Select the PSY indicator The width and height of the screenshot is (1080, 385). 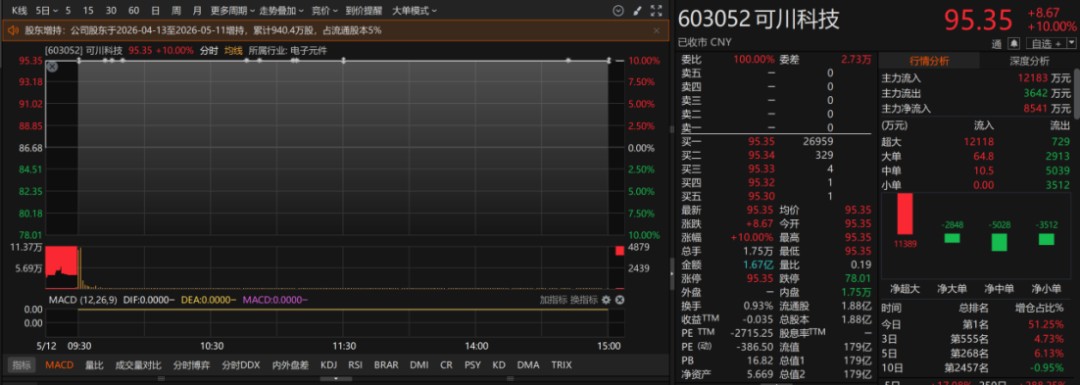[472, 365]
